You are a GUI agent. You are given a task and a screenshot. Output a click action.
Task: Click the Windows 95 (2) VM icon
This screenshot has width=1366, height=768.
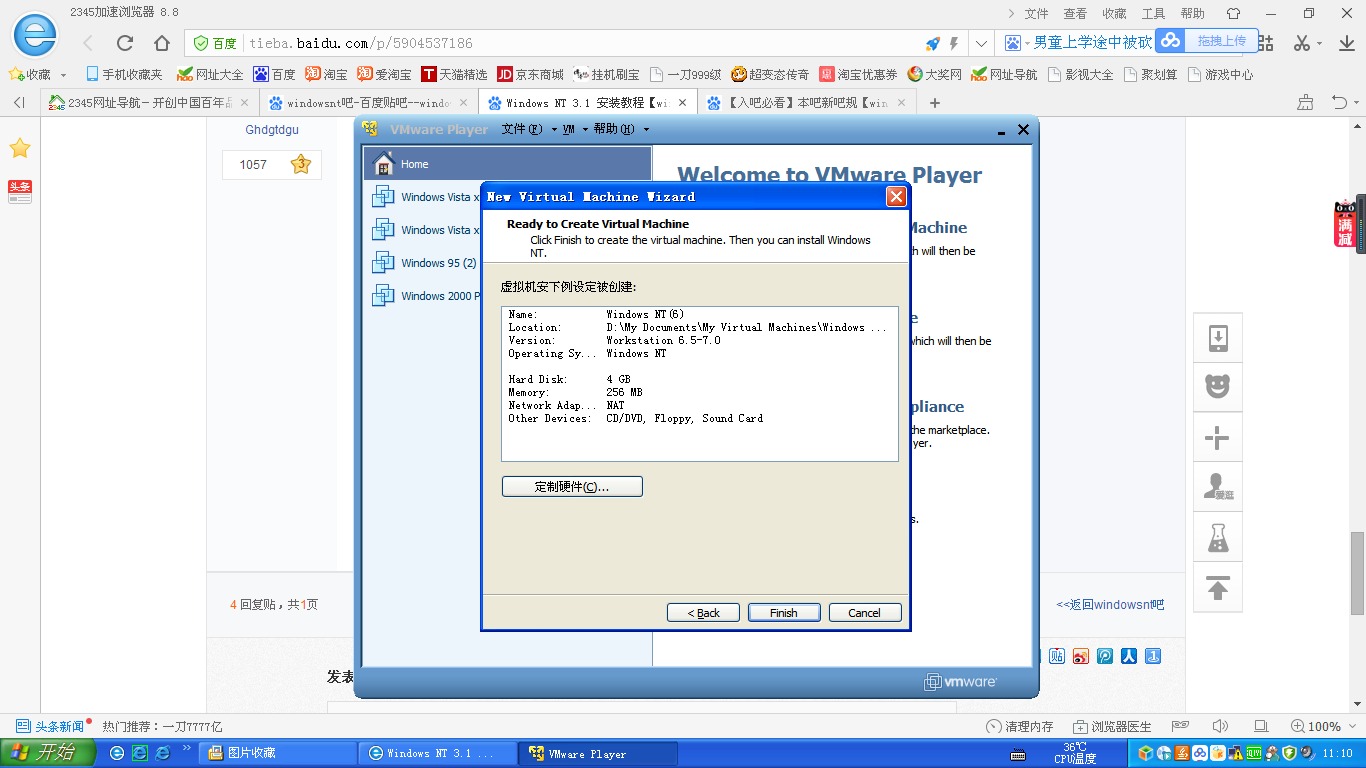click(383, 263)
